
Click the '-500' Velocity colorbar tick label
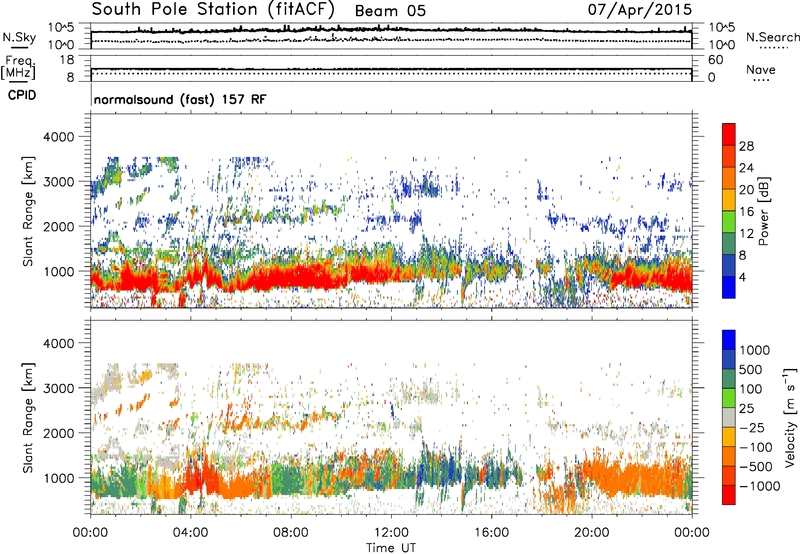pos(756,467)
